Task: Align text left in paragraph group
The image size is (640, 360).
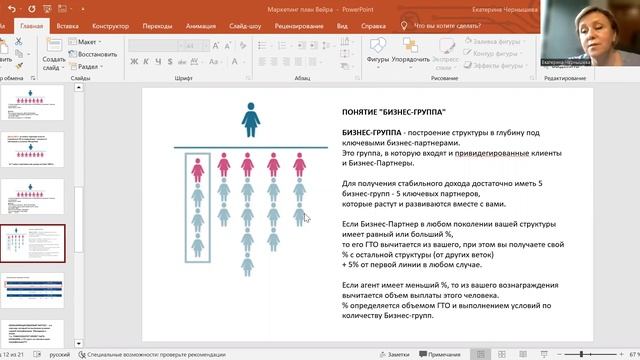Action: [x=262, y=62]
